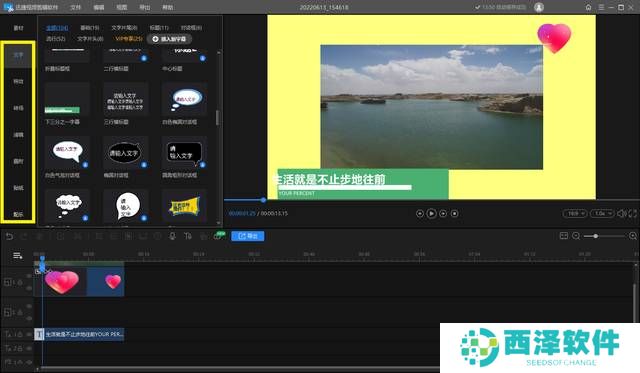Select the 文字 tab in the sidebar

pyautogui.click(x=18, y=56)
